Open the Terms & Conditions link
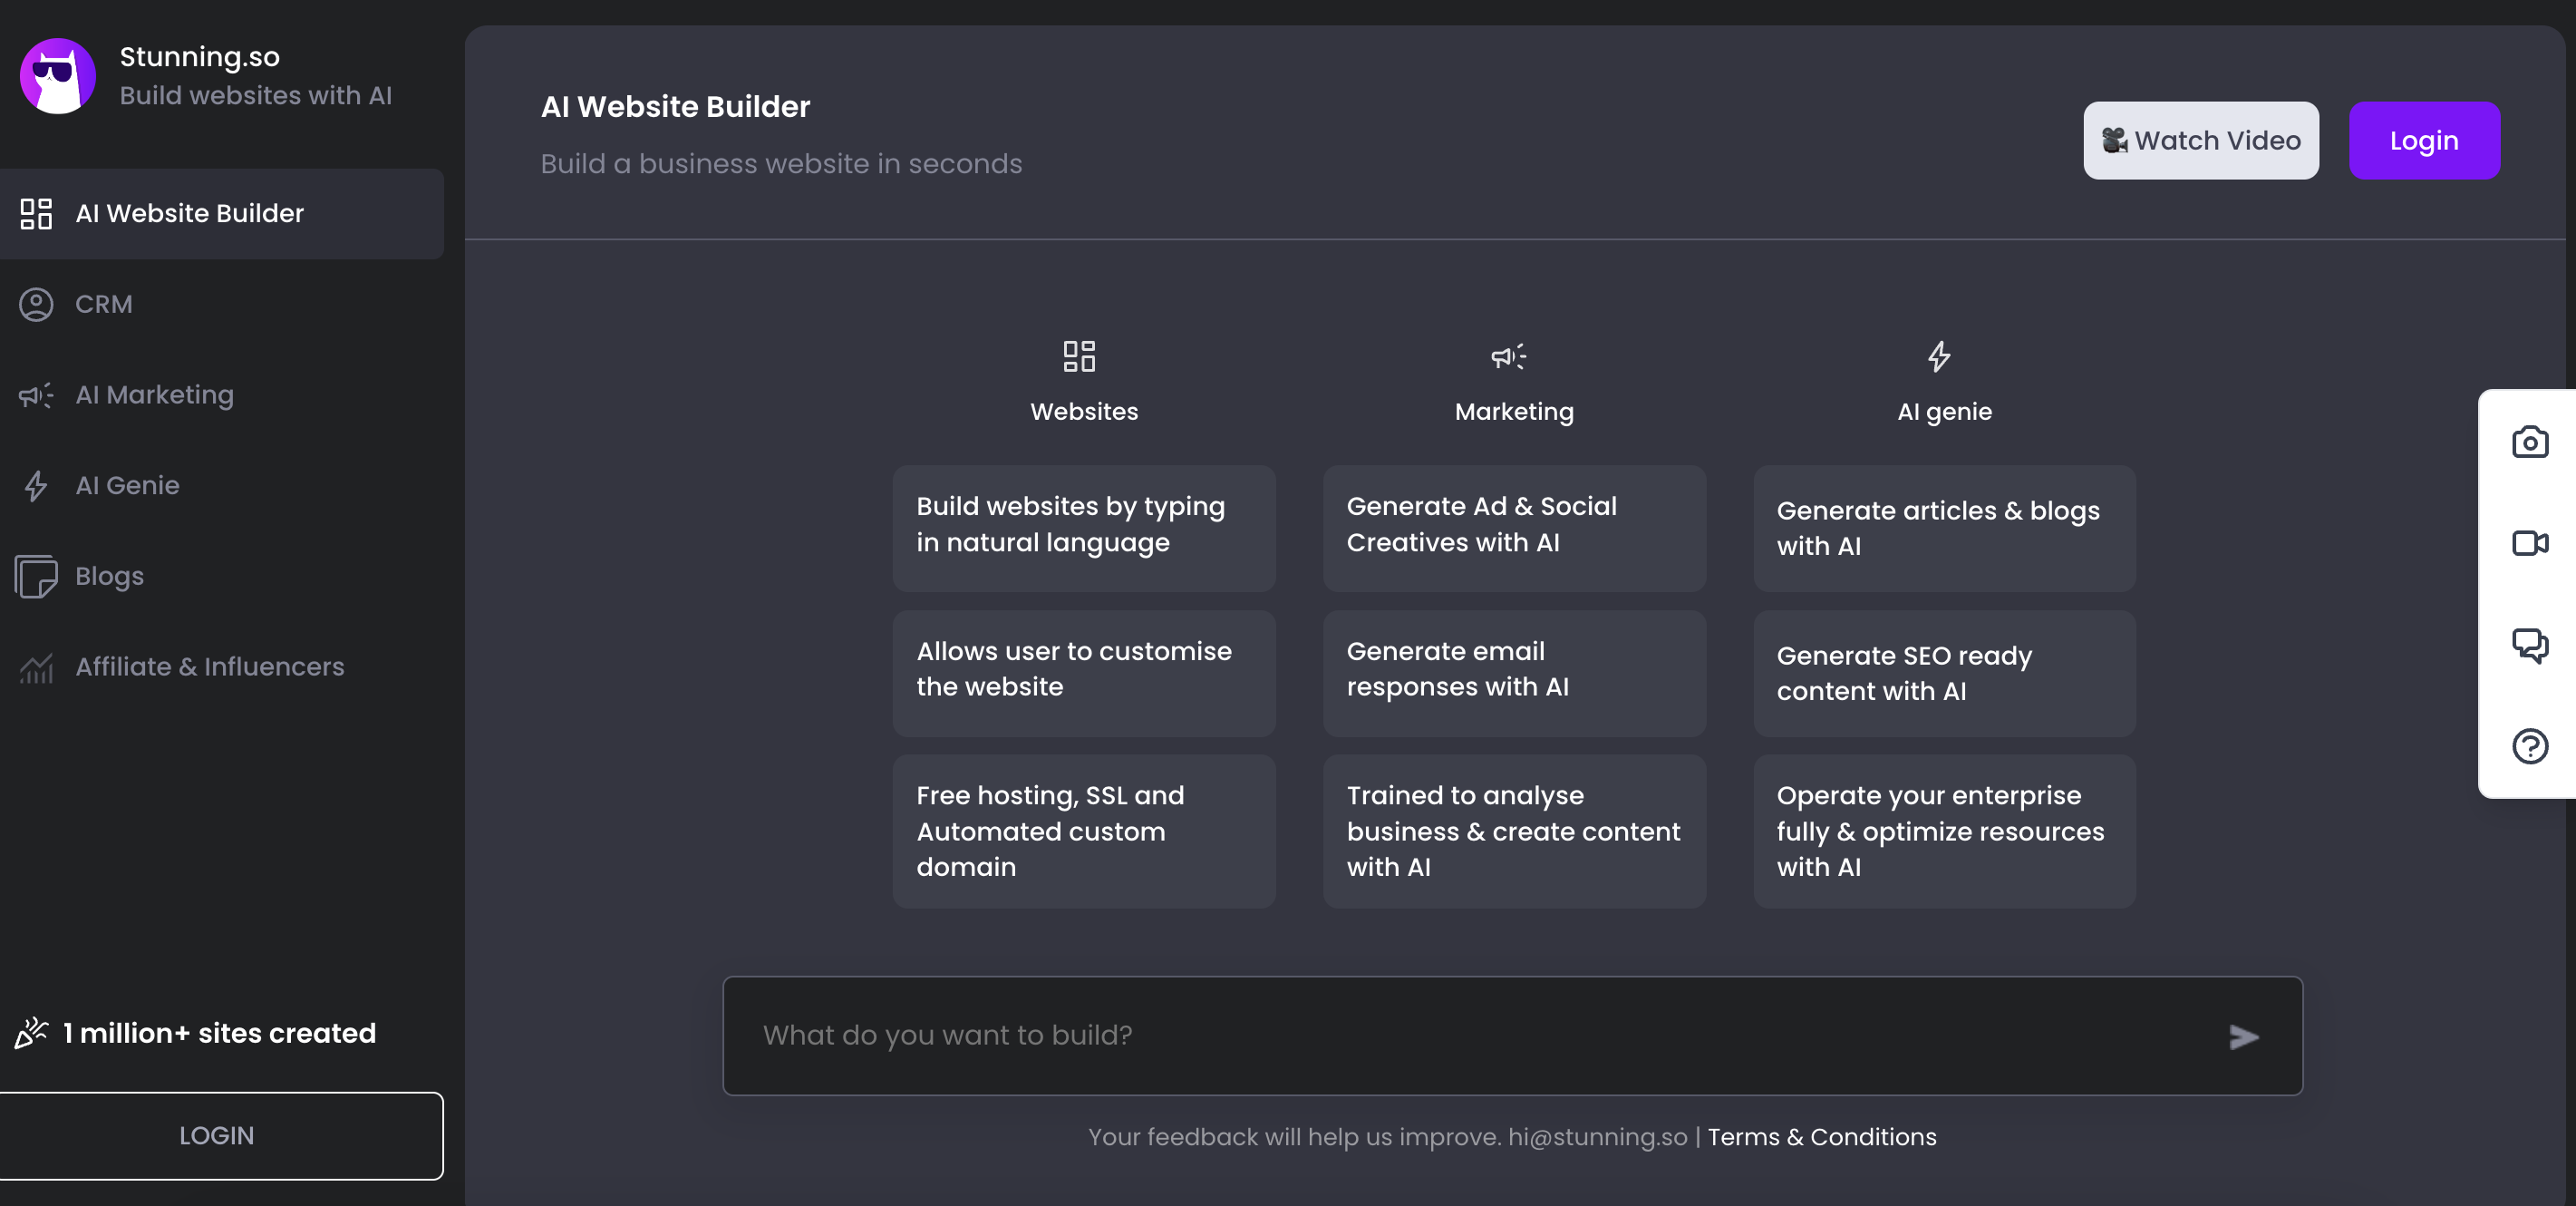 click(1821, 1137)
